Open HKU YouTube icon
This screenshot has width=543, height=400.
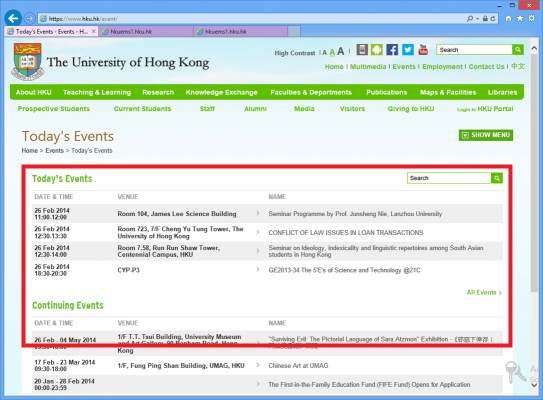[x=423, y=50]
